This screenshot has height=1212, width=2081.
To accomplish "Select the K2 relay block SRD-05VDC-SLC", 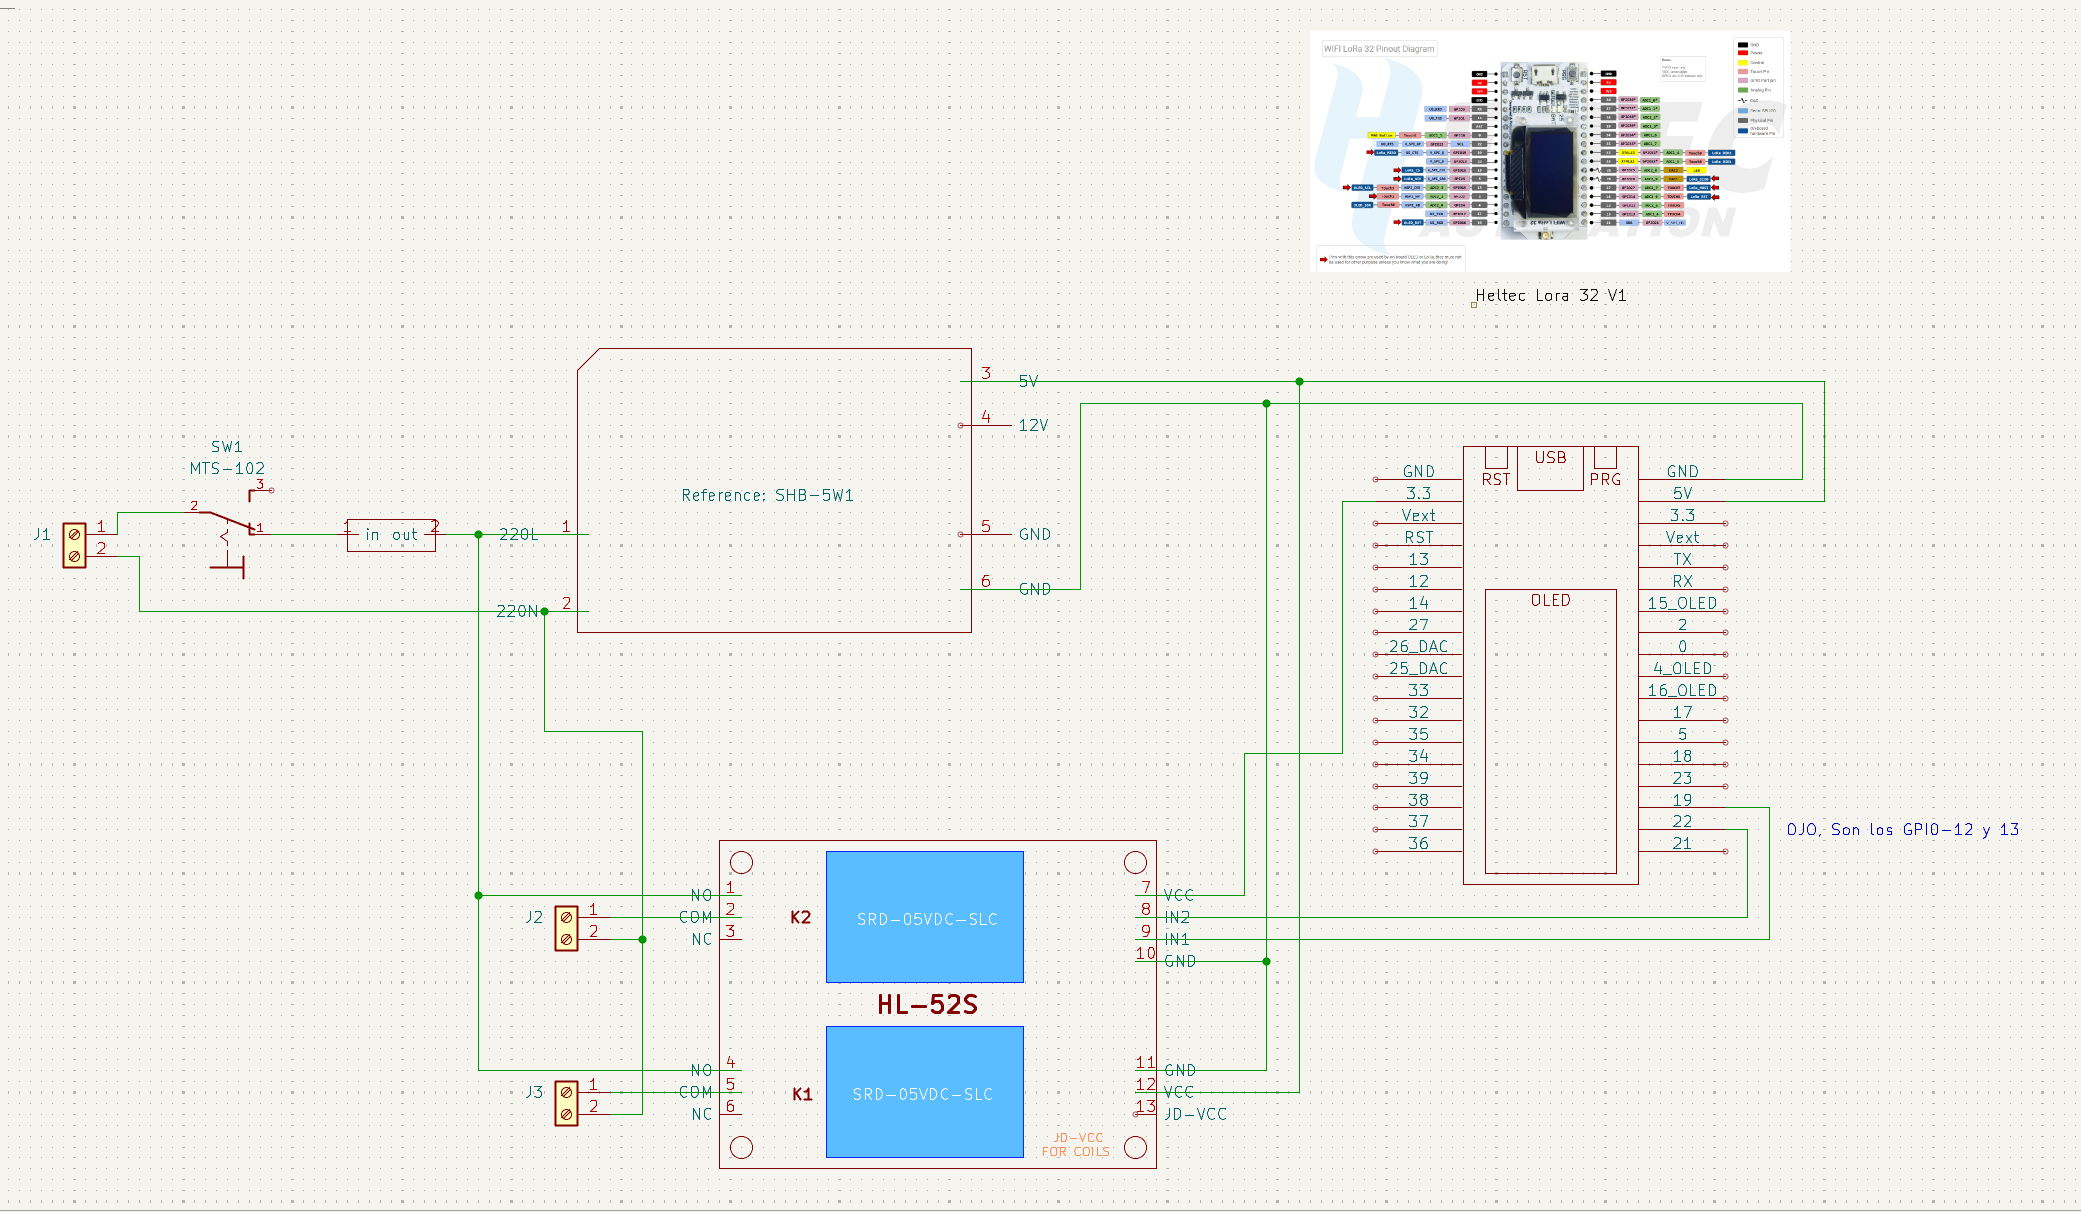I will [x=925, y=917].
